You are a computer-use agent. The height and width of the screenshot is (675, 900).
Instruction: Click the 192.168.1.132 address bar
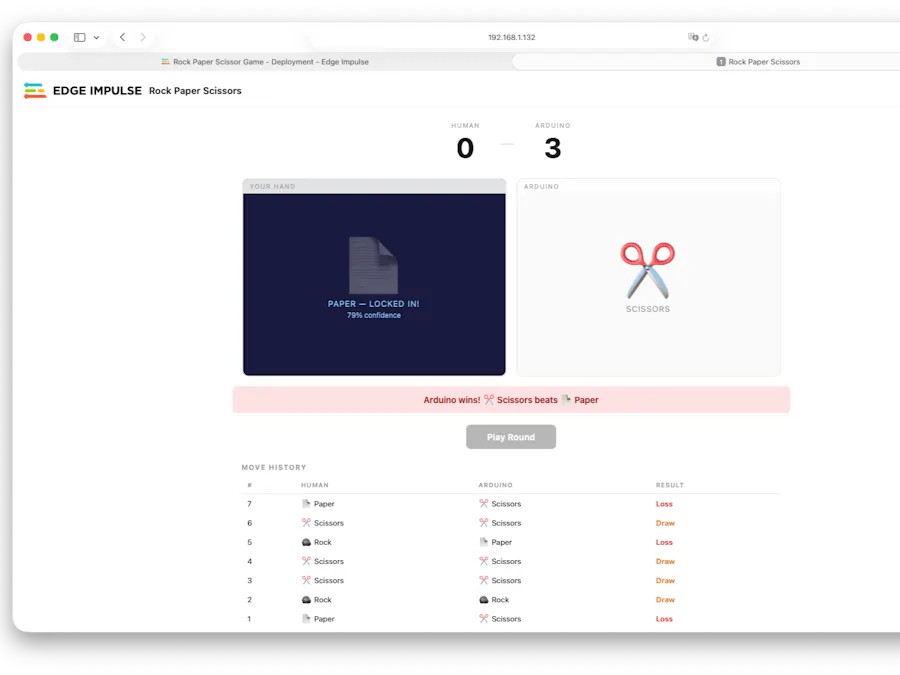pyautogui.click(x=511, y=37)
